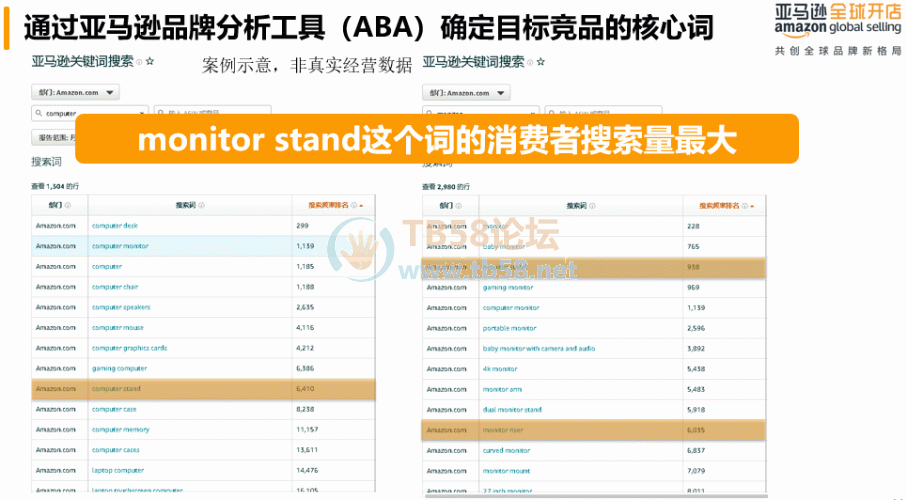Open the curved monitor search term
The image size is (907, 500).
point(506,451)
